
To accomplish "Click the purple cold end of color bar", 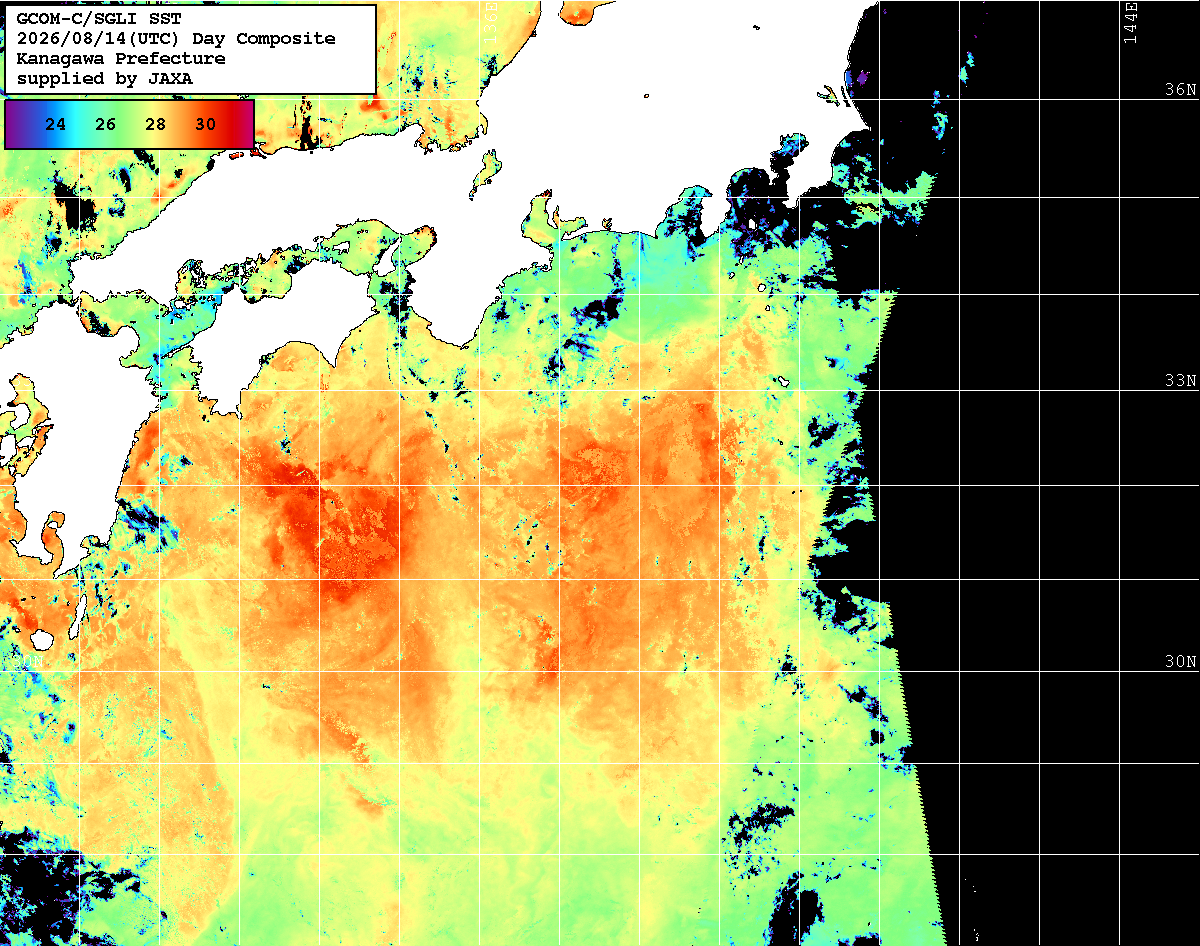I will [17, 125].
